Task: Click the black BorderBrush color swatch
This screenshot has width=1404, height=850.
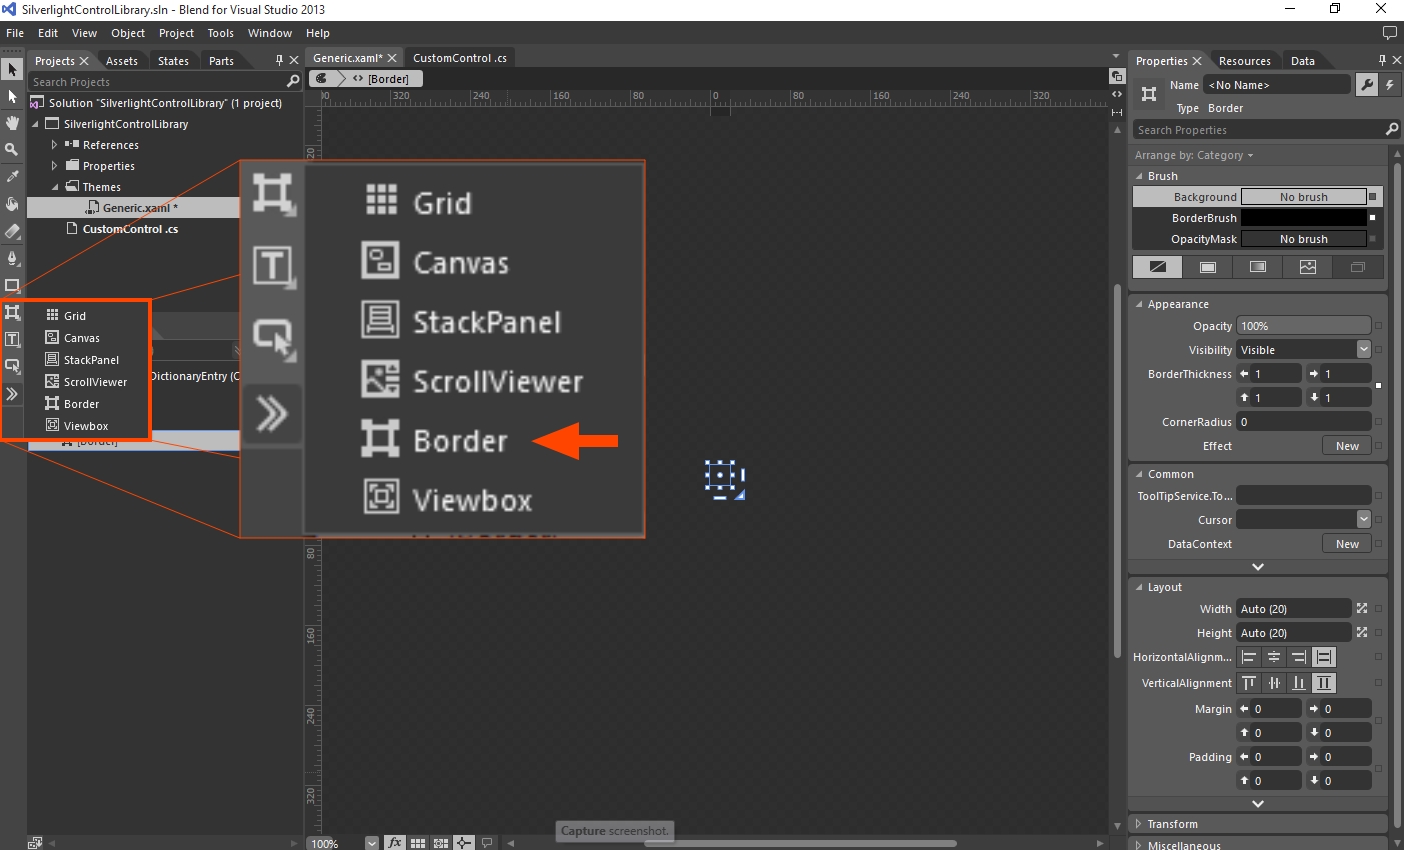Action: click(1303, 218)
